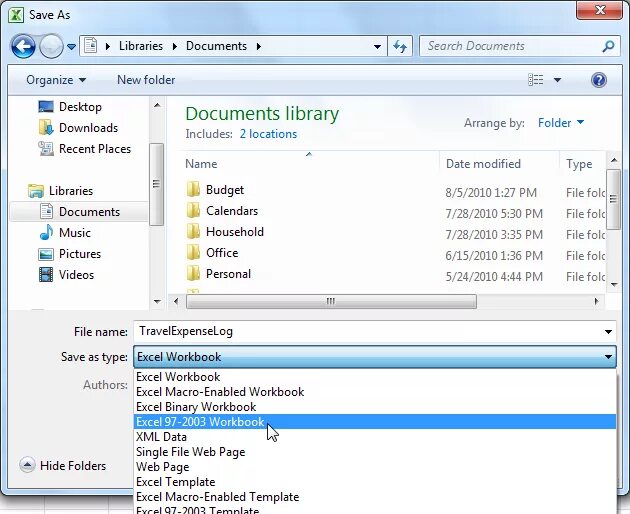
Task: Choose Single File Web Page type
Action: point(374,452)
